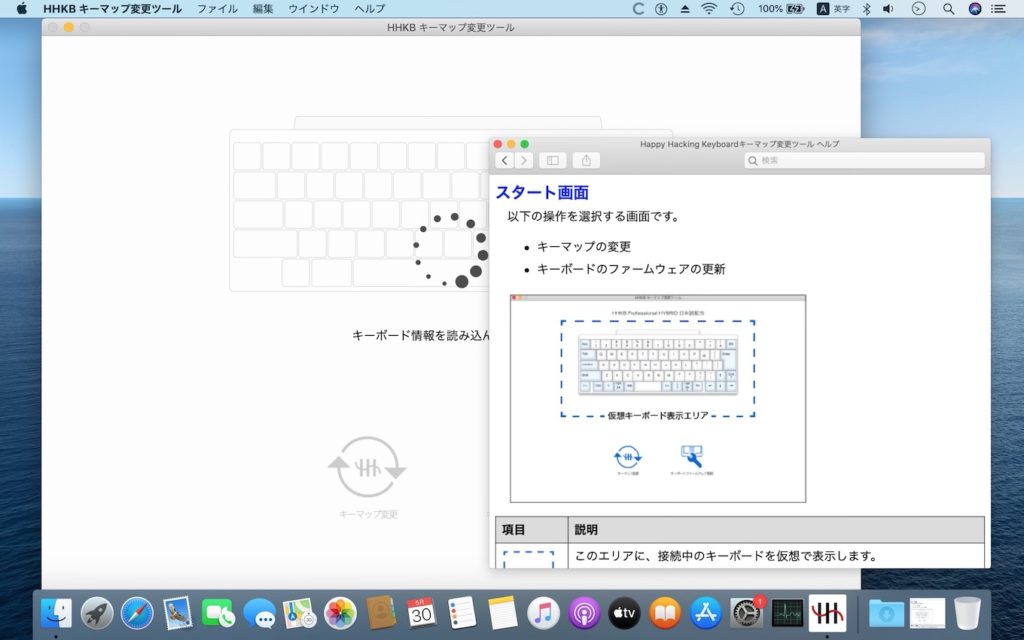Minimize the HHKB キーマップ変更ツール window

[x=69, y=27]
